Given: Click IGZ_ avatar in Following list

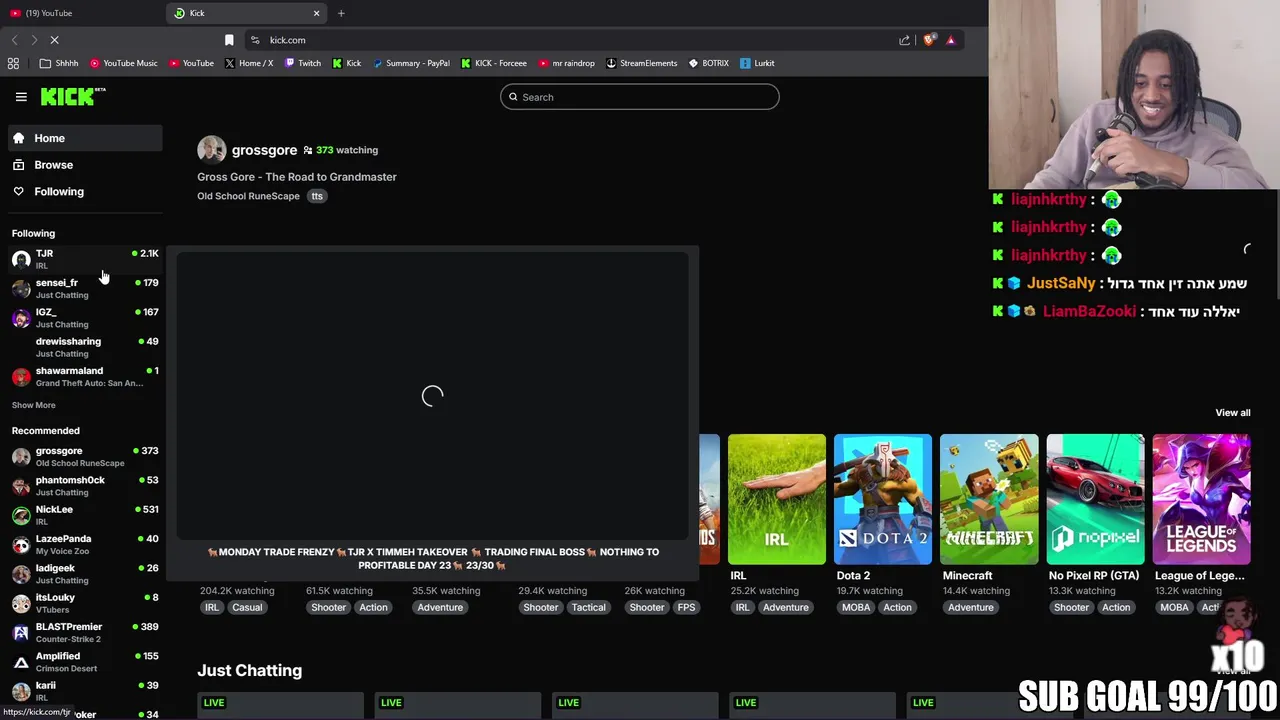Looking at the screenshot, I should click(x=21, y=318).
